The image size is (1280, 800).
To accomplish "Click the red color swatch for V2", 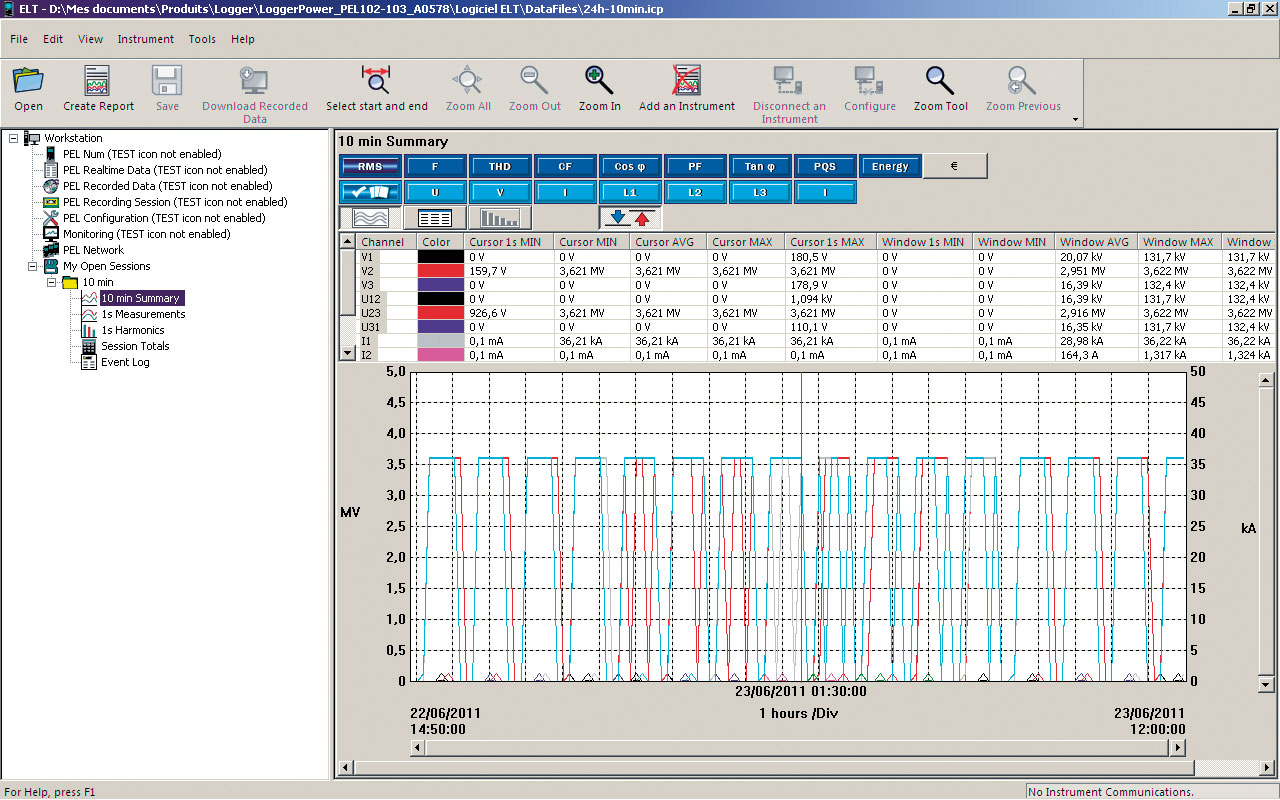I will 440,271.
